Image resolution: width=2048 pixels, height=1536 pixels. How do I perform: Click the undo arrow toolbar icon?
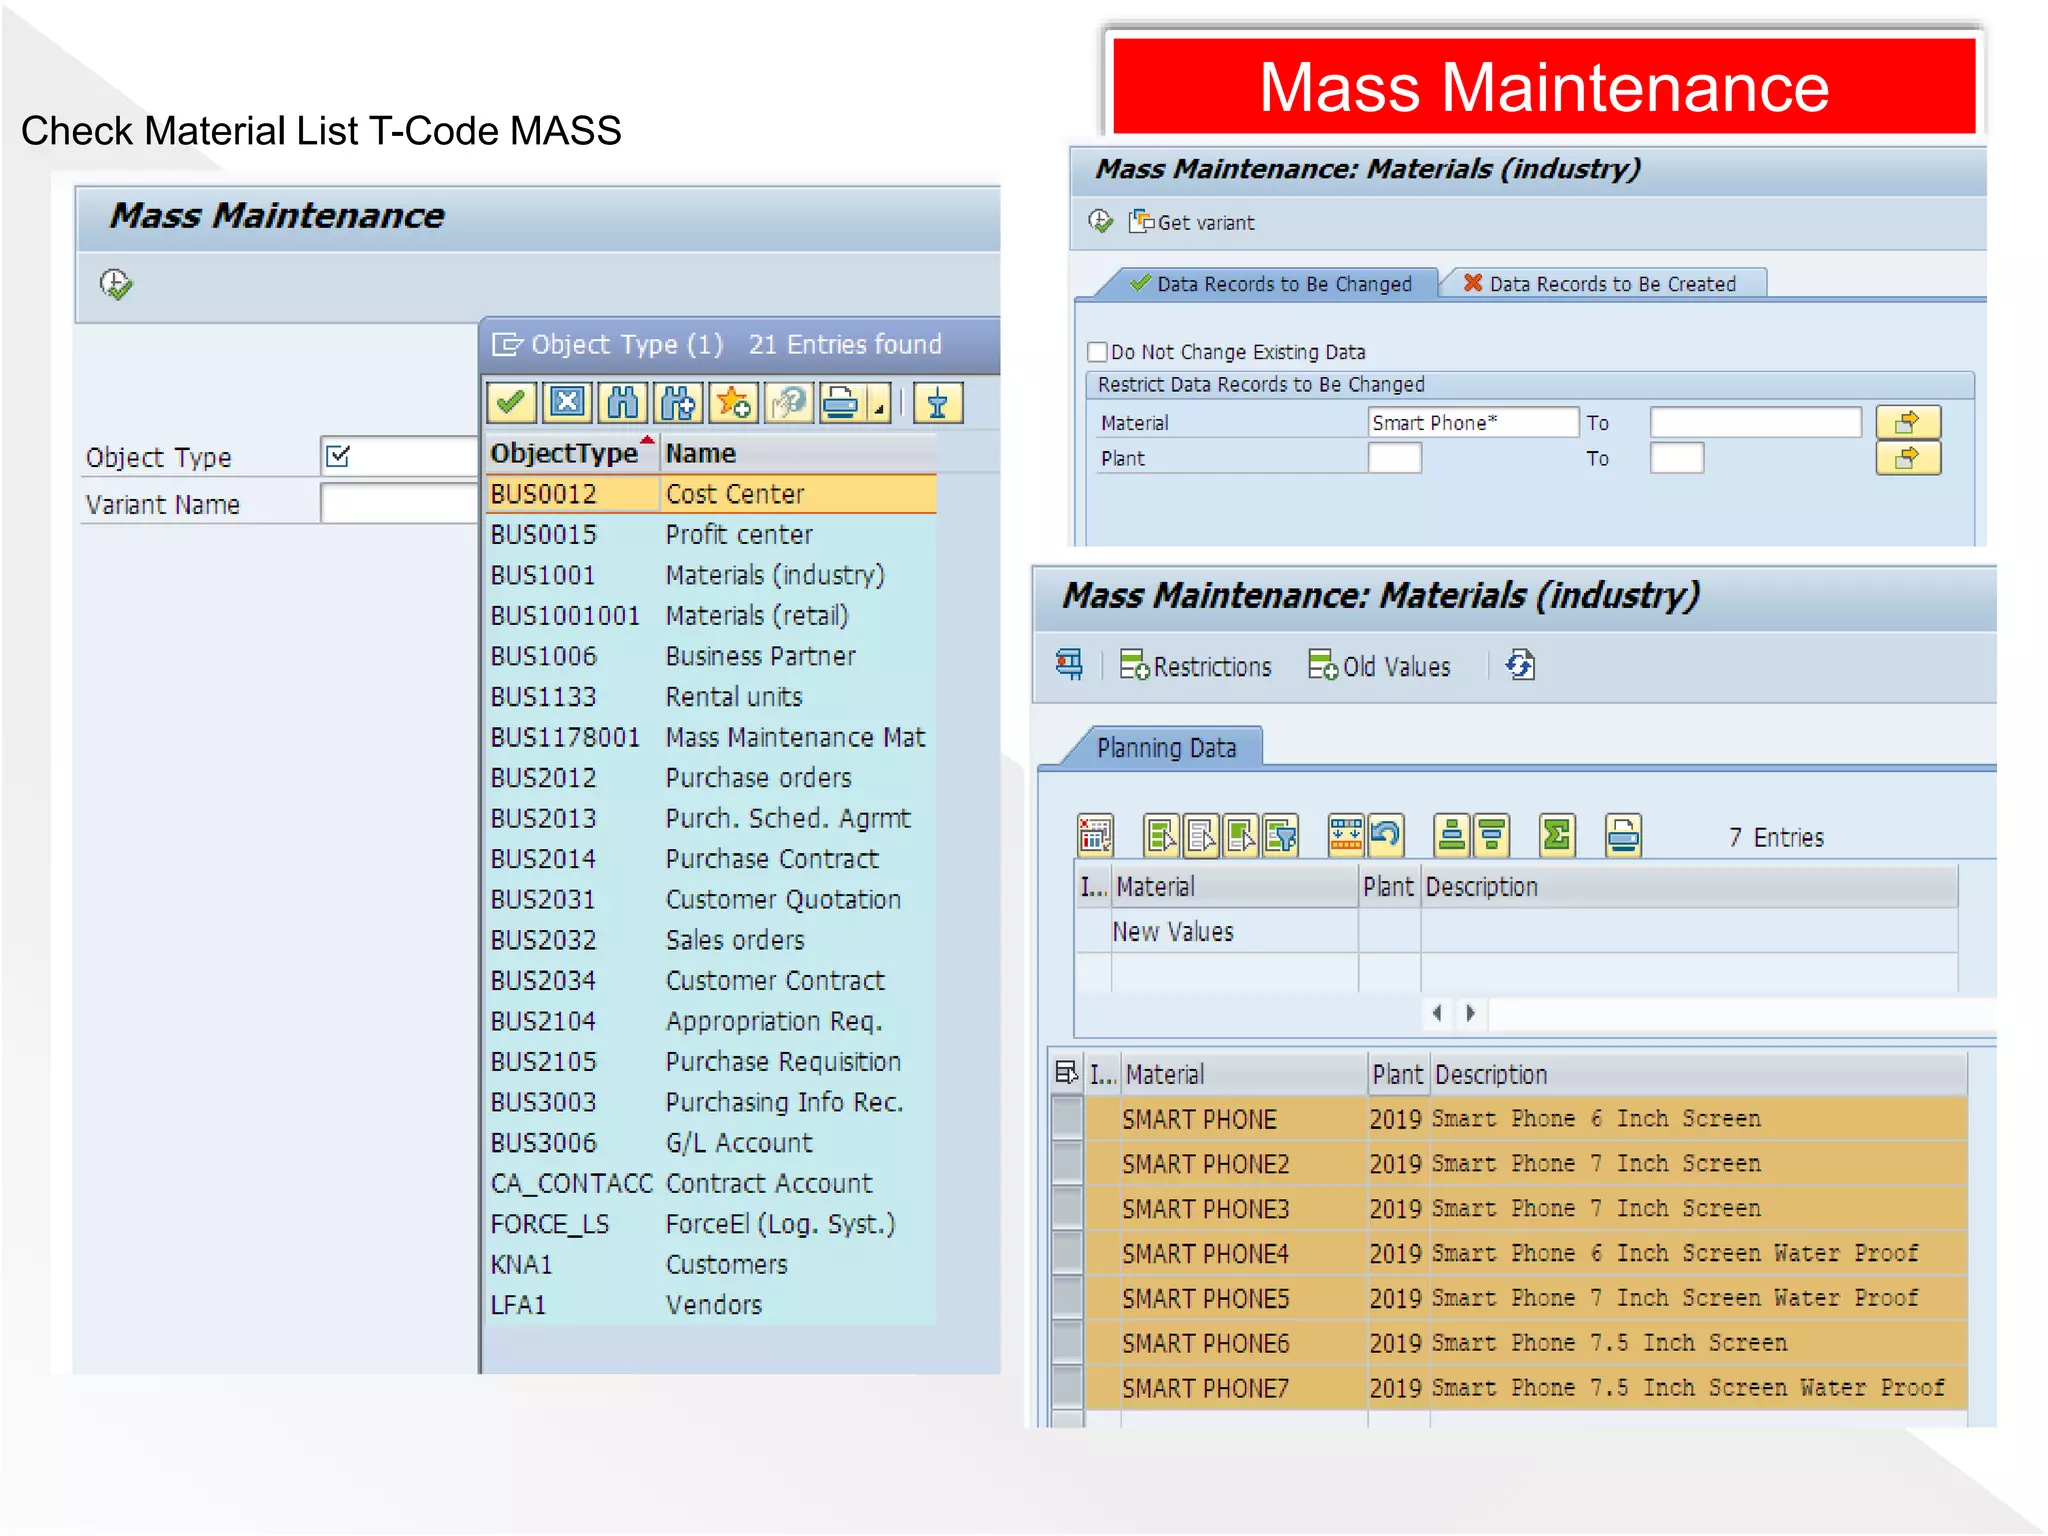pos(1386,835)
